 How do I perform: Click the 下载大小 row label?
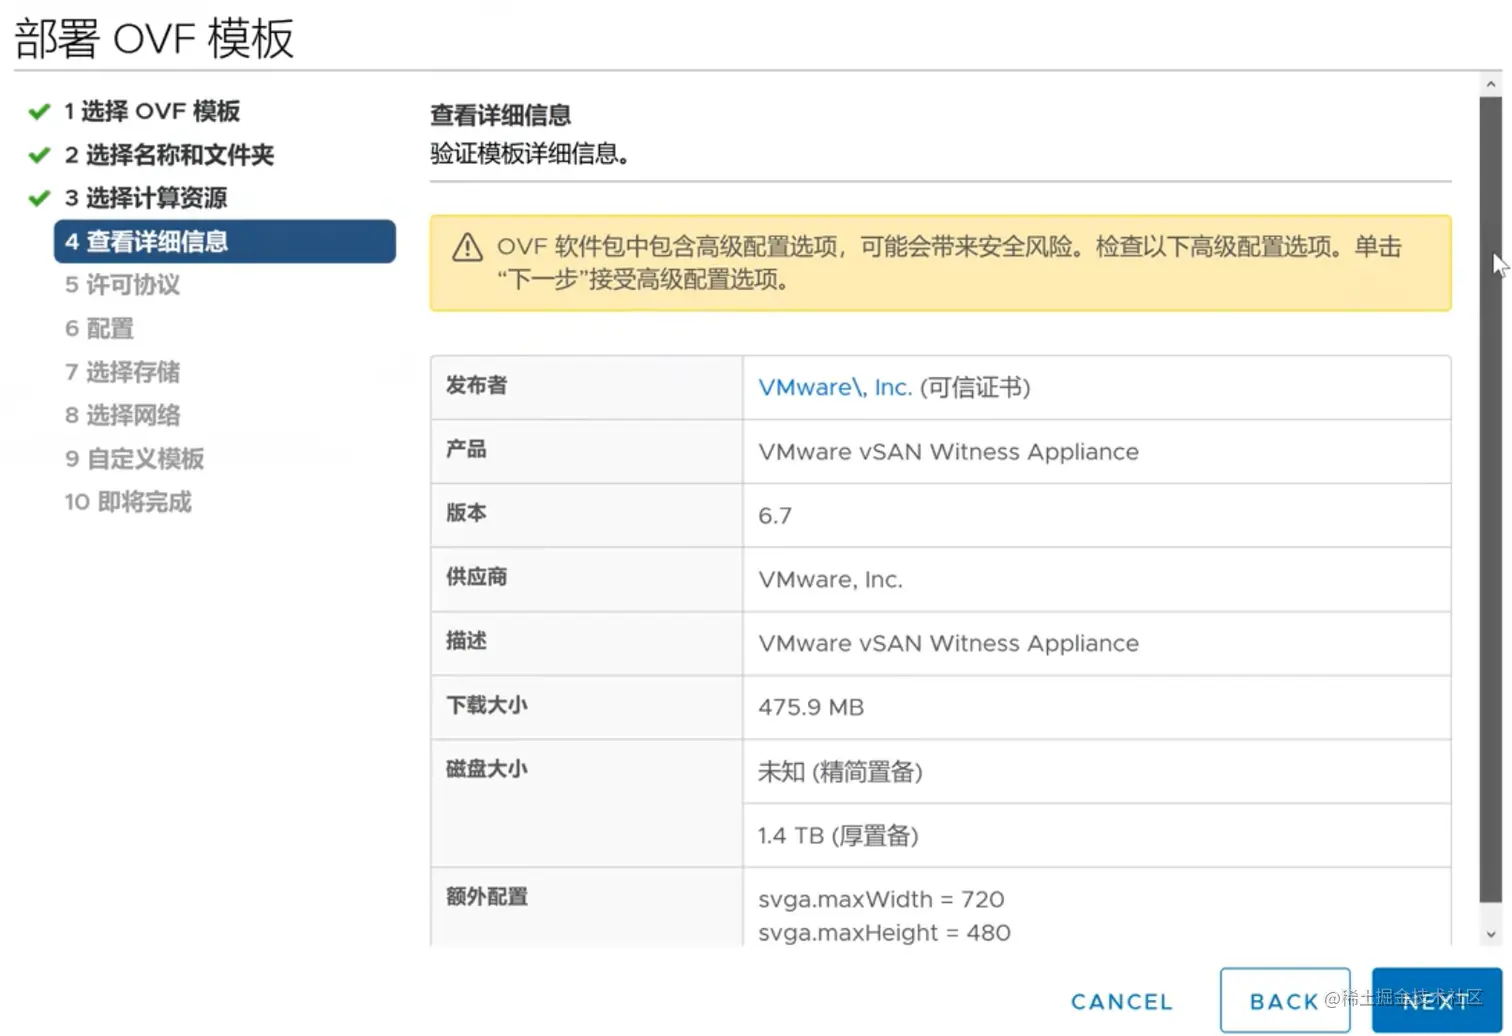tap(486, 705)
